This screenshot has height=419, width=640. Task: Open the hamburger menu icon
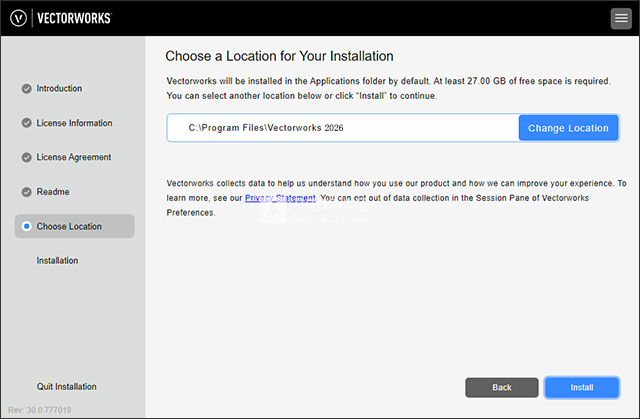621,19
